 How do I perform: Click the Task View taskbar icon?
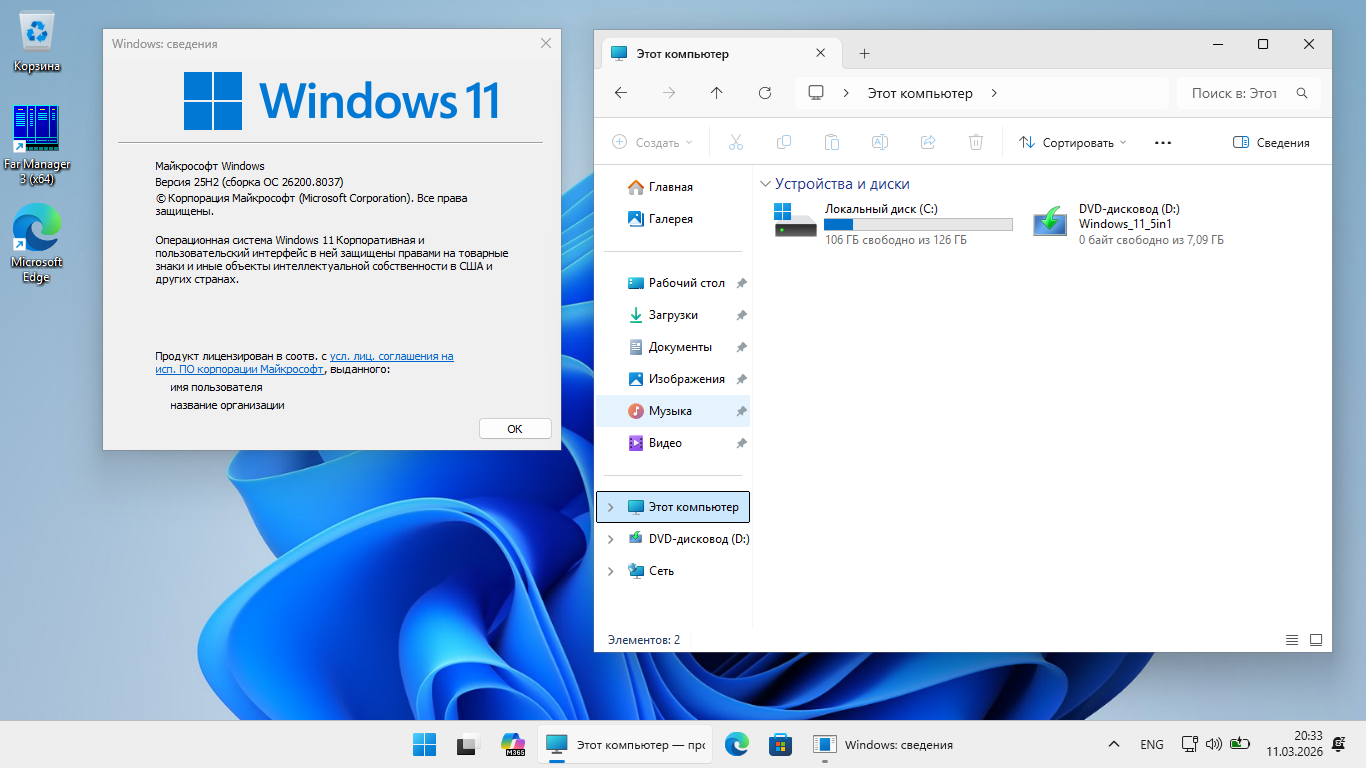tap(468, 744)
